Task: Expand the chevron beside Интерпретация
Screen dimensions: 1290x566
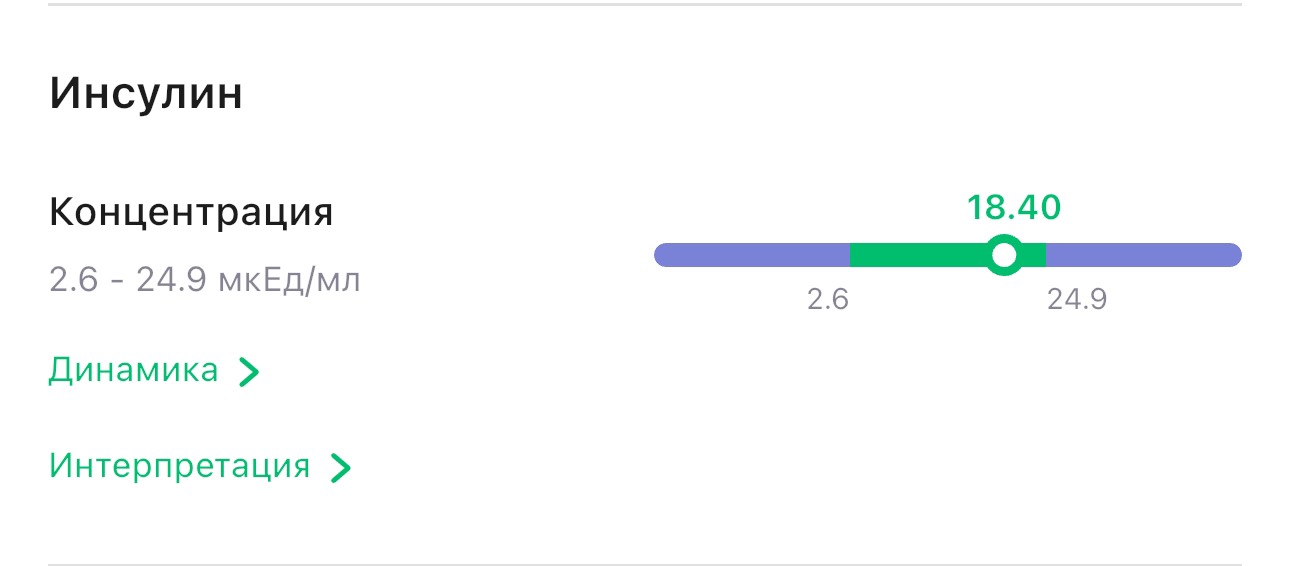Action: [341, 467]
